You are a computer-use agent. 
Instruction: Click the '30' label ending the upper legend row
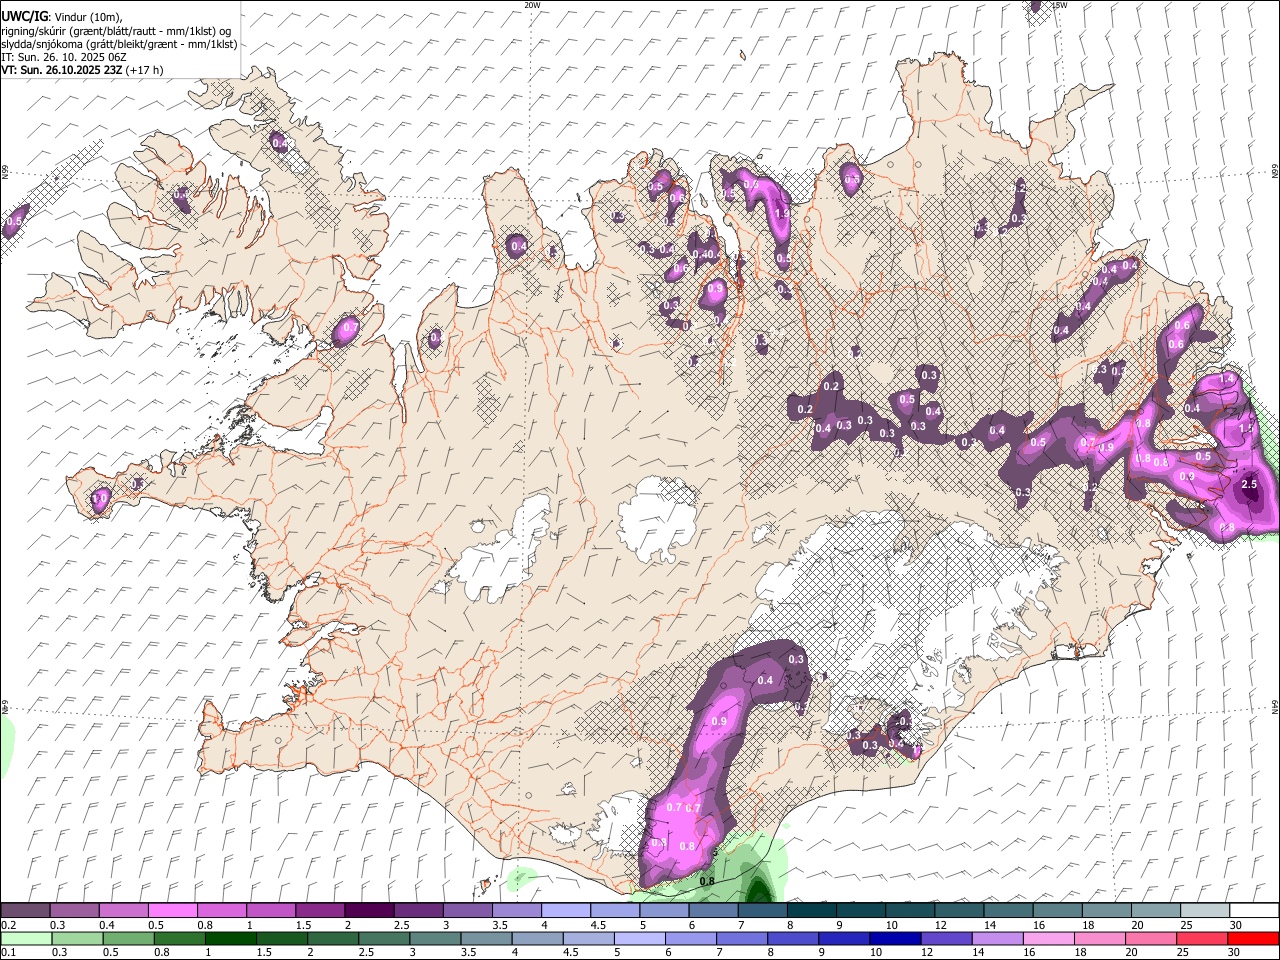pos(1235,925)
